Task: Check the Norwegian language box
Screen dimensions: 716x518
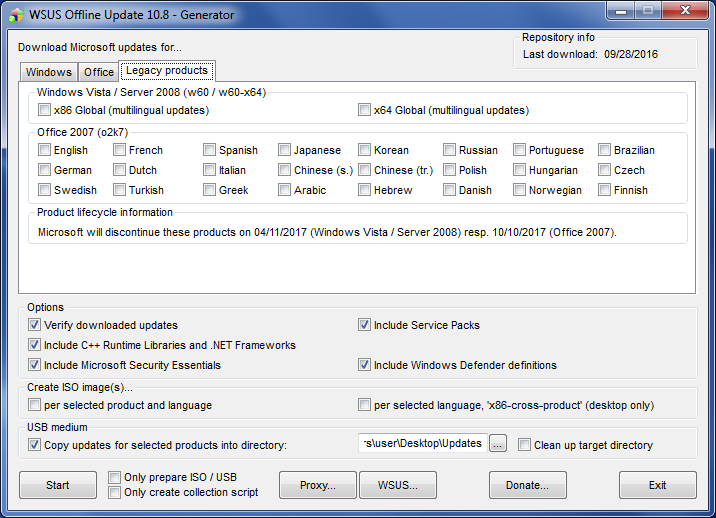Action: coord(519,190)
